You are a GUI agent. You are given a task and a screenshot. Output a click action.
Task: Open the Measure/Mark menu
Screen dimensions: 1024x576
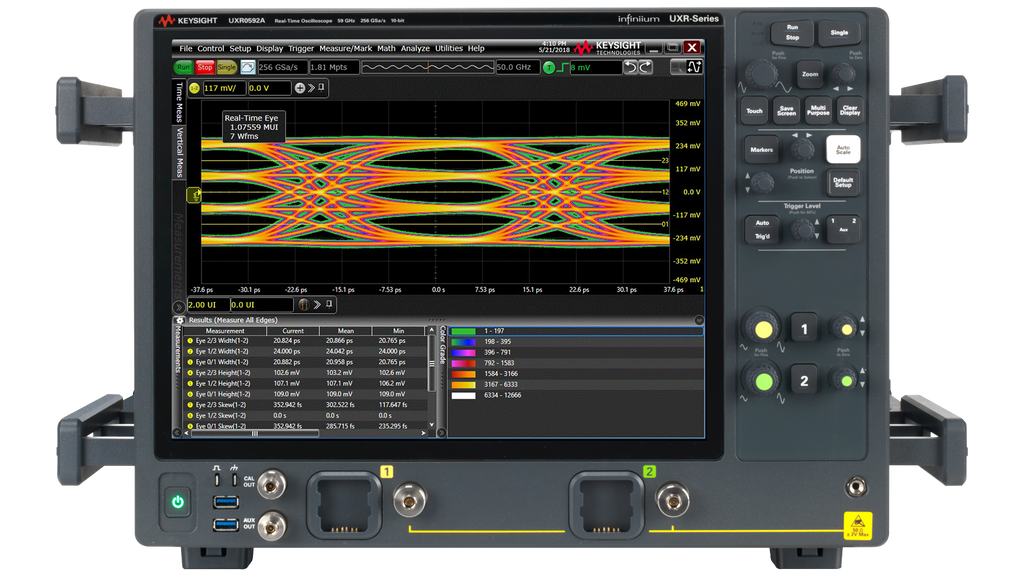tap(348, 48)
